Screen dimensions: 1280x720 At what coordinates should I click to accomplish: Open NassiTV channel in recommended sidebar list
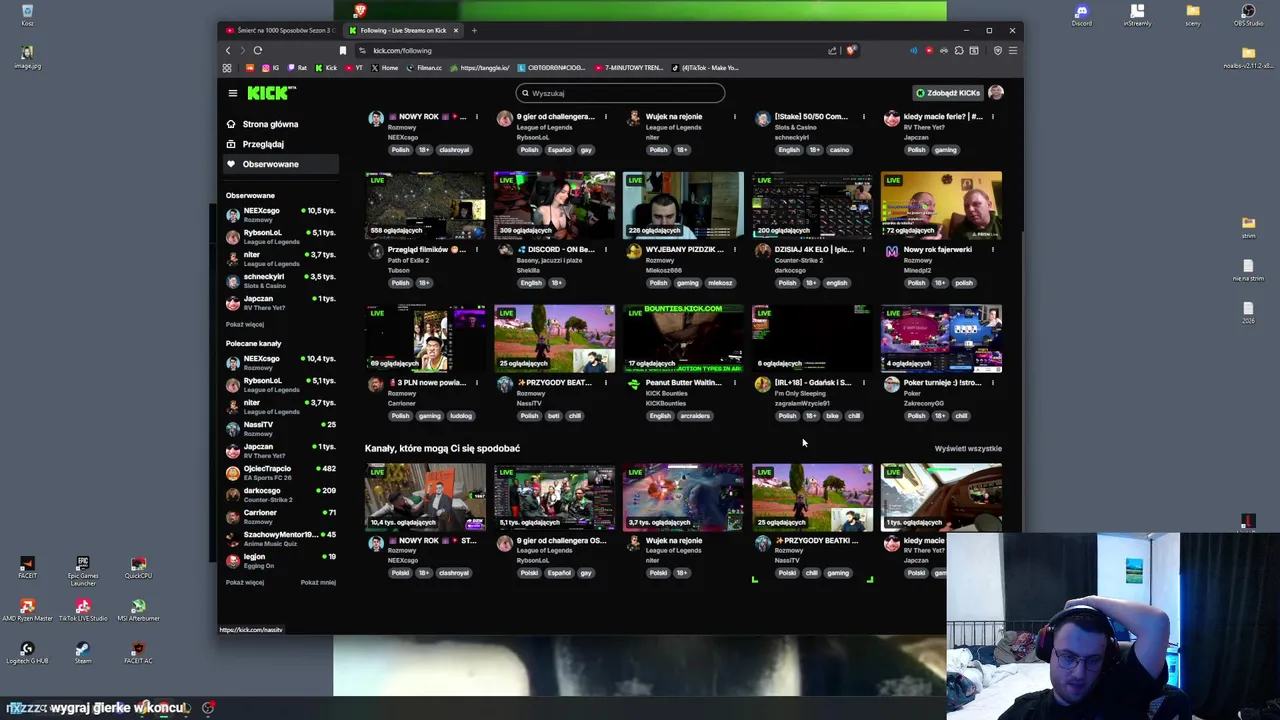click(281, 429)
